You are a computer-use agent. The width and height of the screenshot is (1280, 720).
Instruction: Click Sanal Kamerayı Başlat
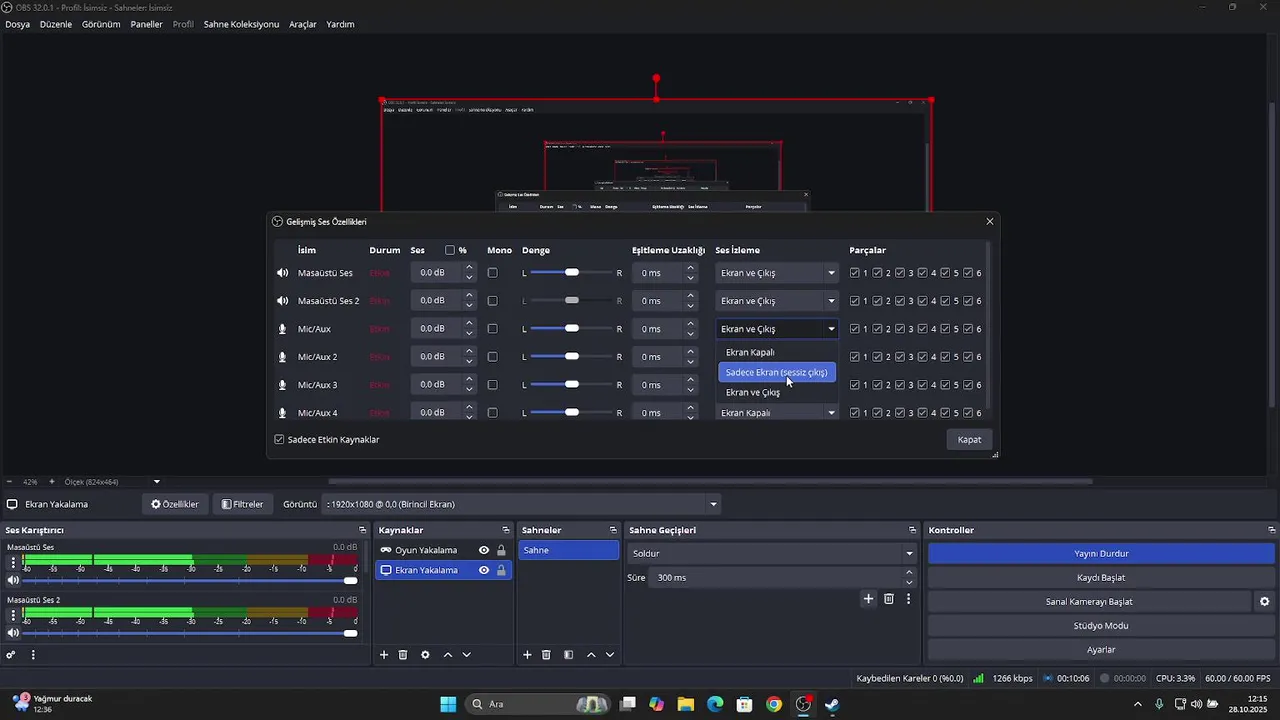pyautogui.click(x=1089, y=601)
